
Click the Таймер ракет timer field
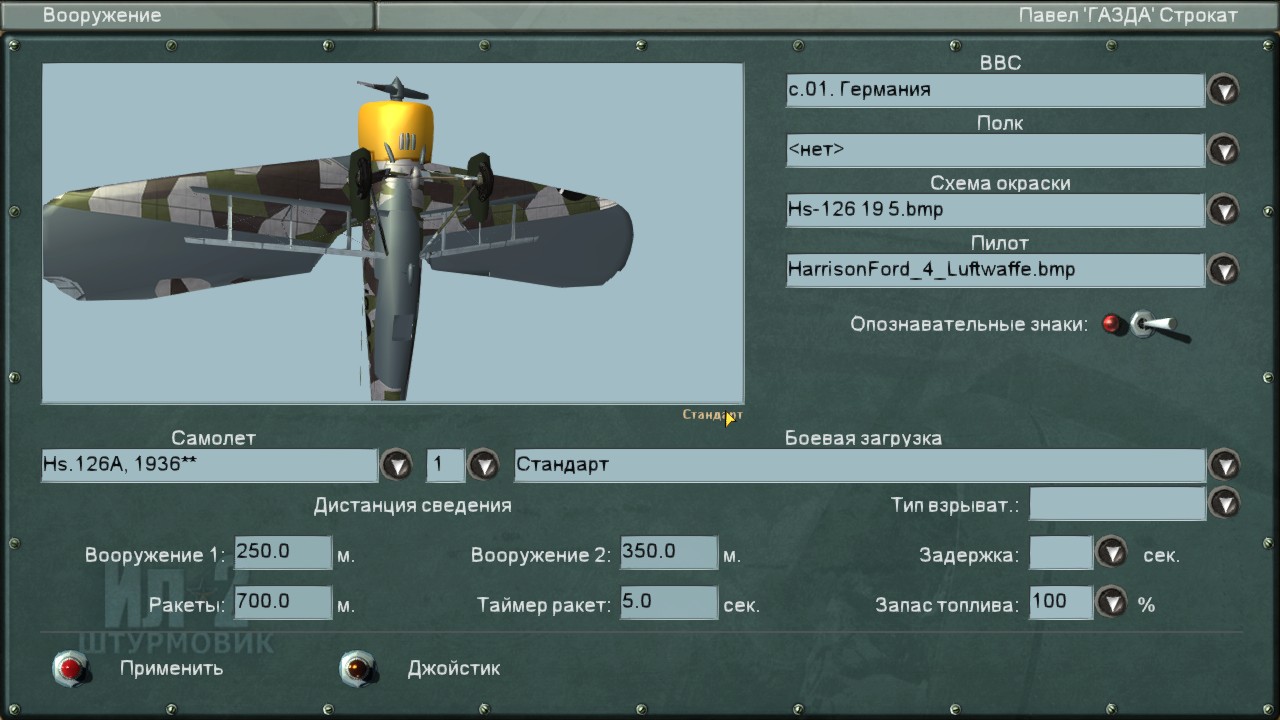coord(669,602)
